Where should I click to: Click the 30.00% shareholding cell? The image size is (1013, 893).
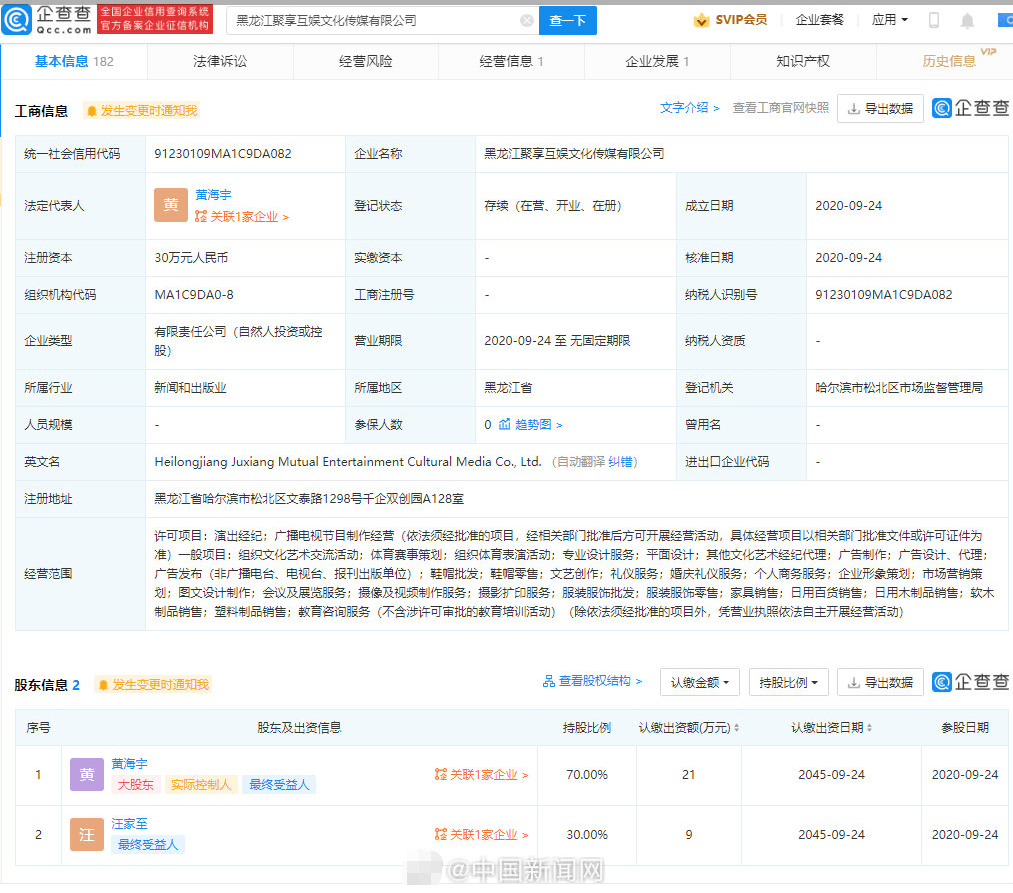(x=587, y=834)
